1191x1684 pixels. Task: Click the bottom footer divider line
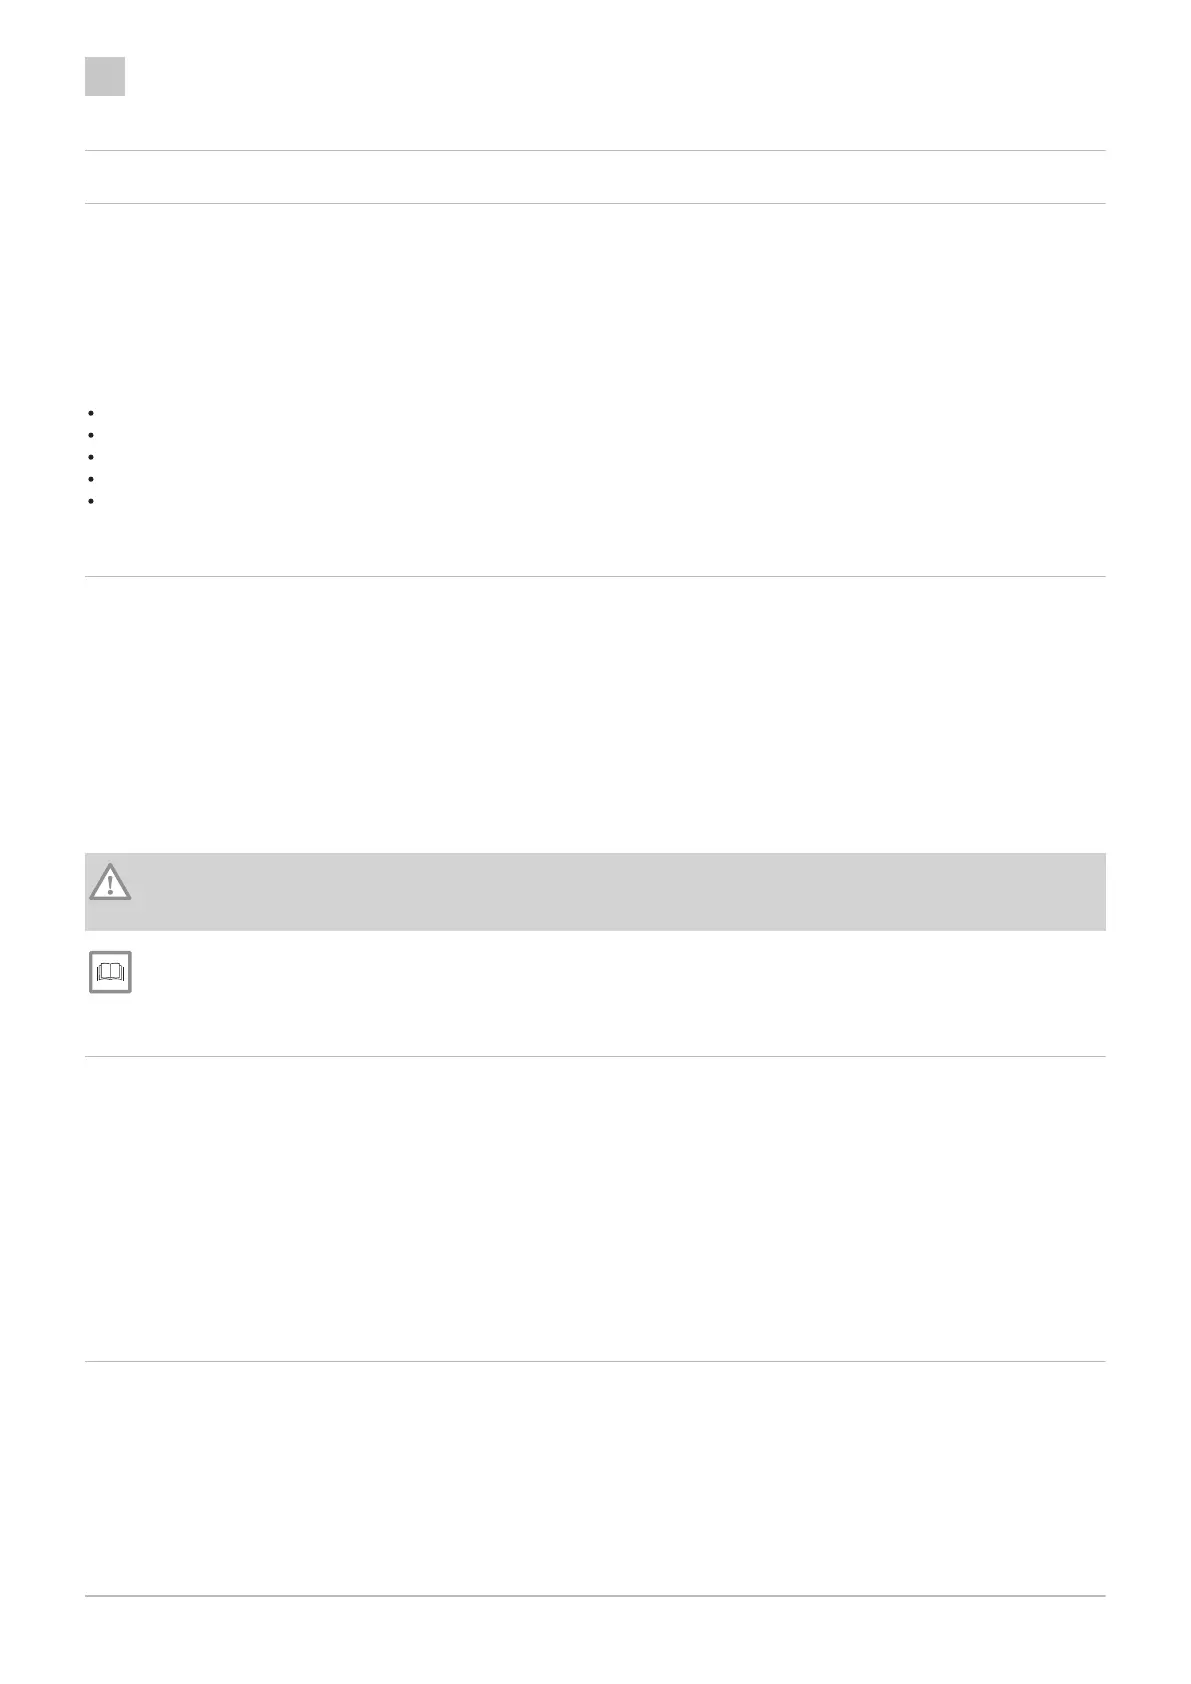click(x=595, y=1596)
